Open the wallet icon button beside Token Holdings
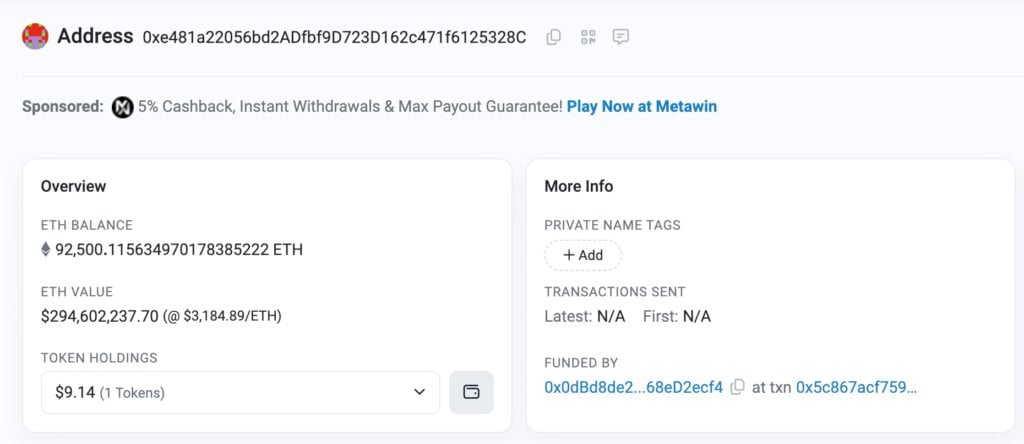 click(471, 392)
